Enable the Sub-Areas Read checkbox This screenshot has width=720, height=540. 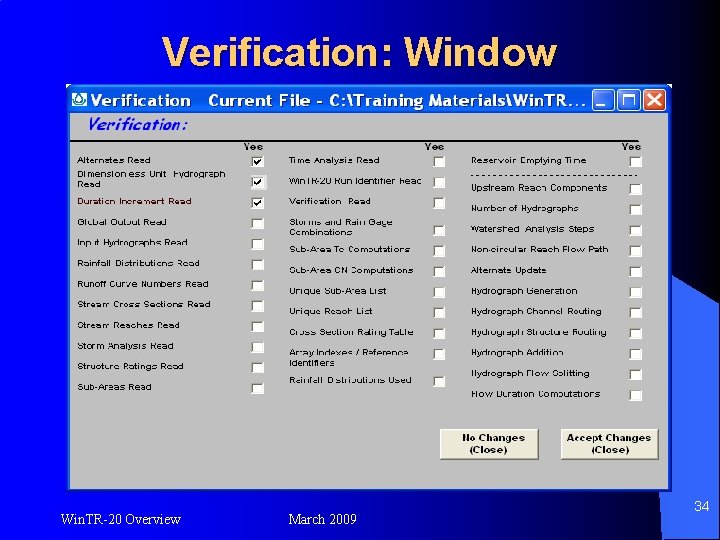pyautogui.click(x=258, y=388)
